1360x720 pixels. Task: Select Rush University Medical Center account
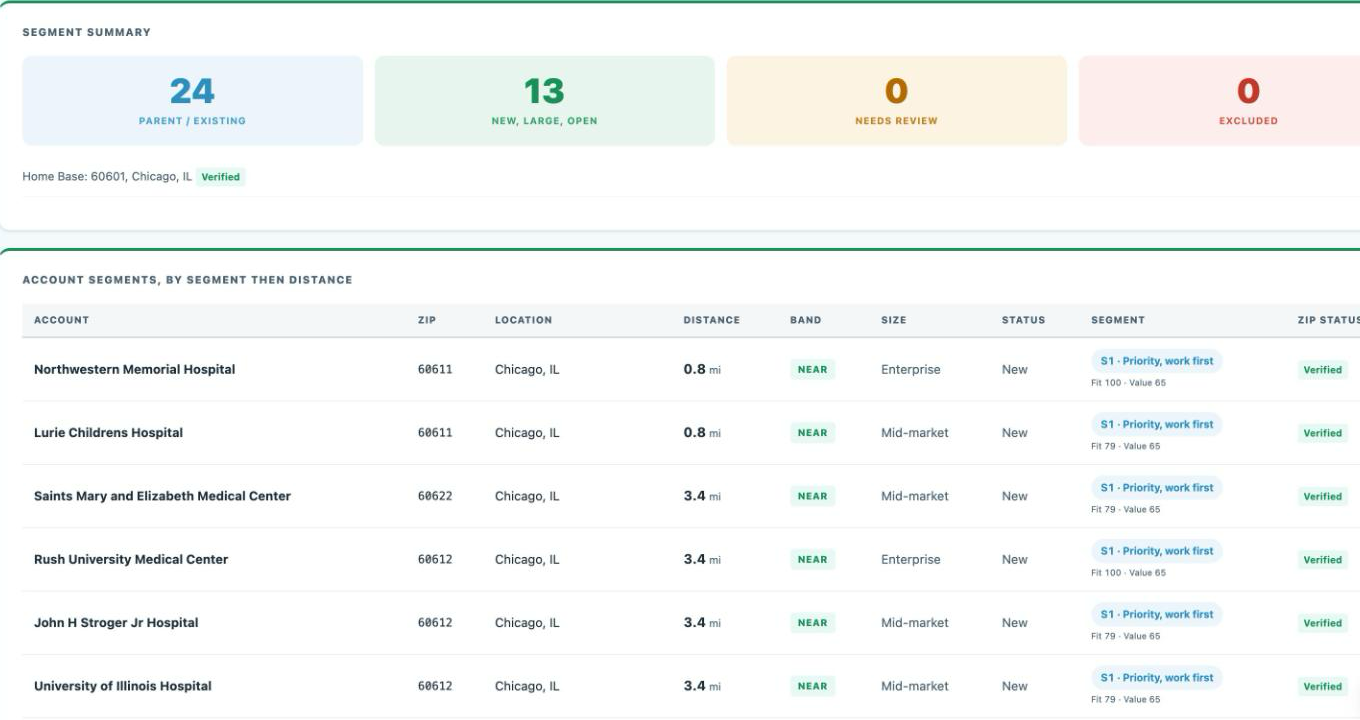click(131, 559)
